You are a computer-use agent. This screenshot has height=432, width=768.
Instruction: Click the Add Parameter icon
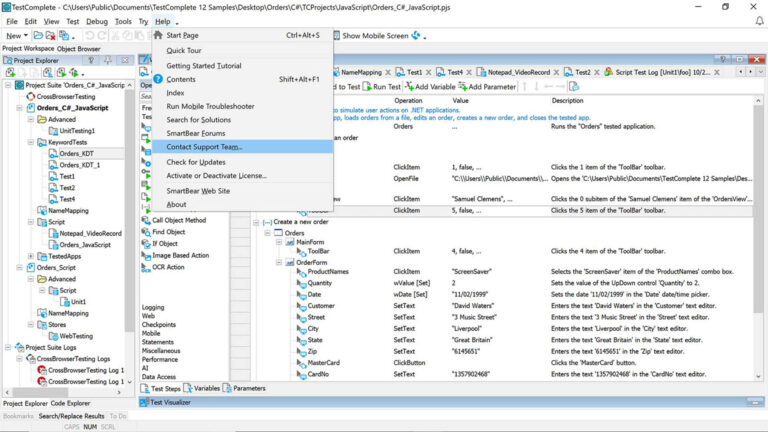462,86
